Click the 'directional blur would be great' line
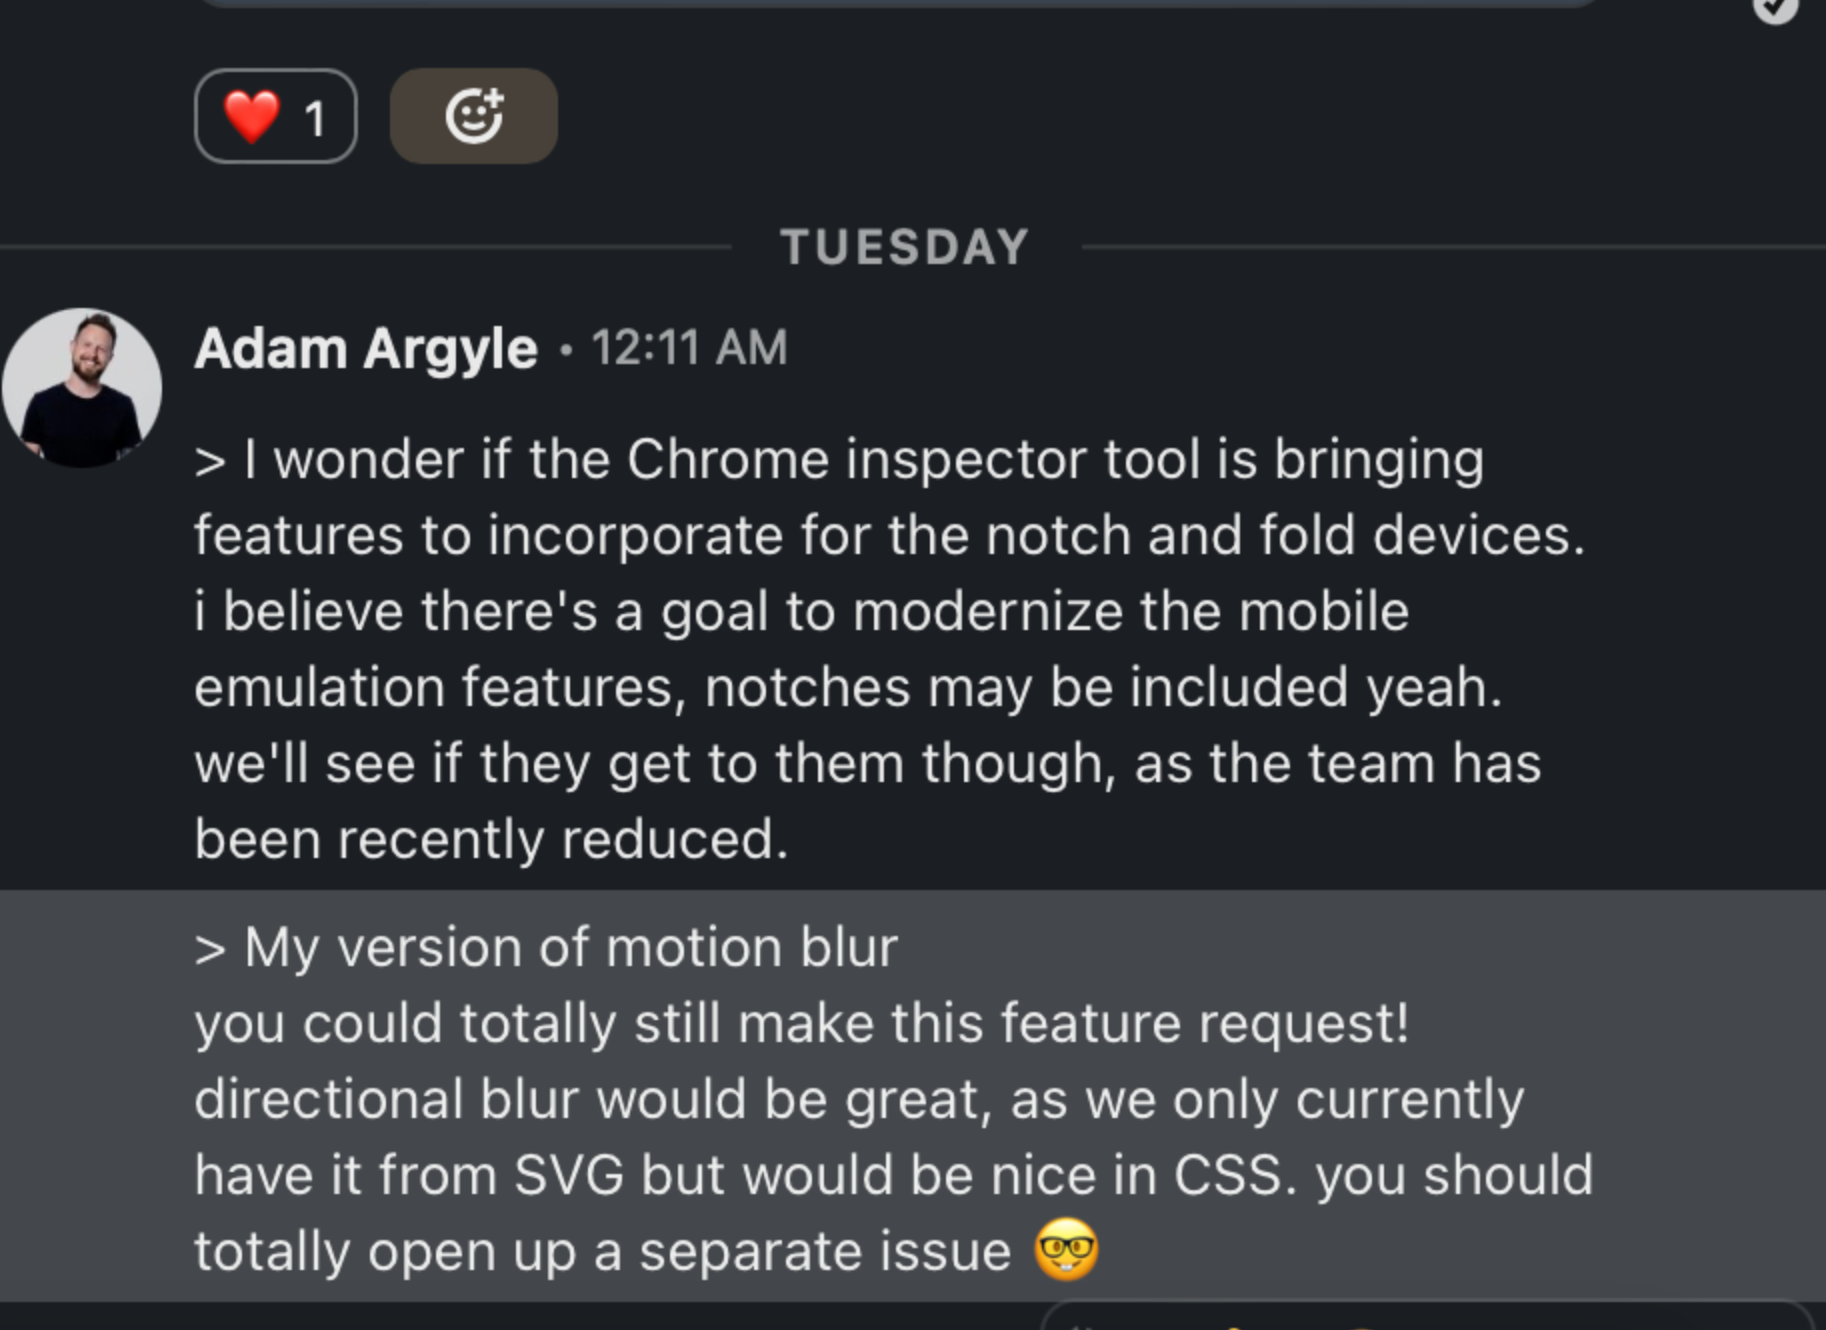The image size is (1826, 1330). point(859,1099)
